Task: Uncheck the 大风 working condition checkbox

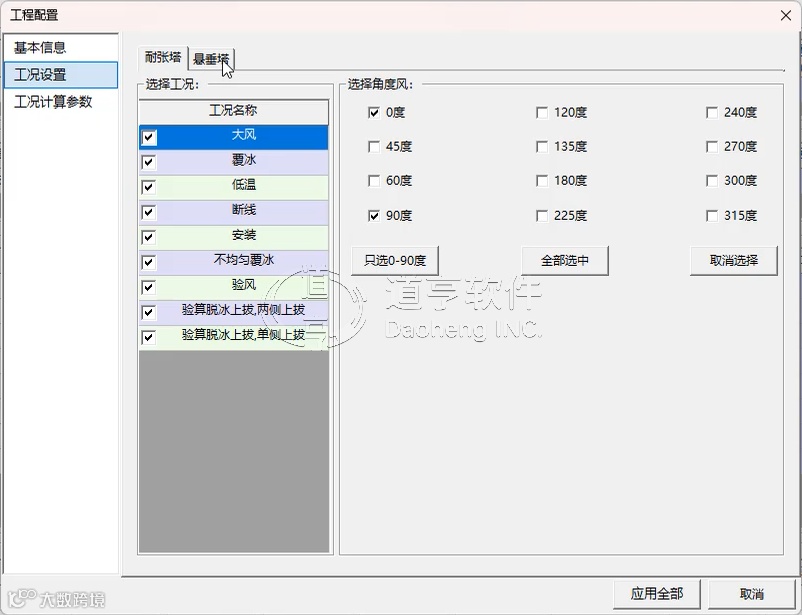Action: click(x=149, y=137)
